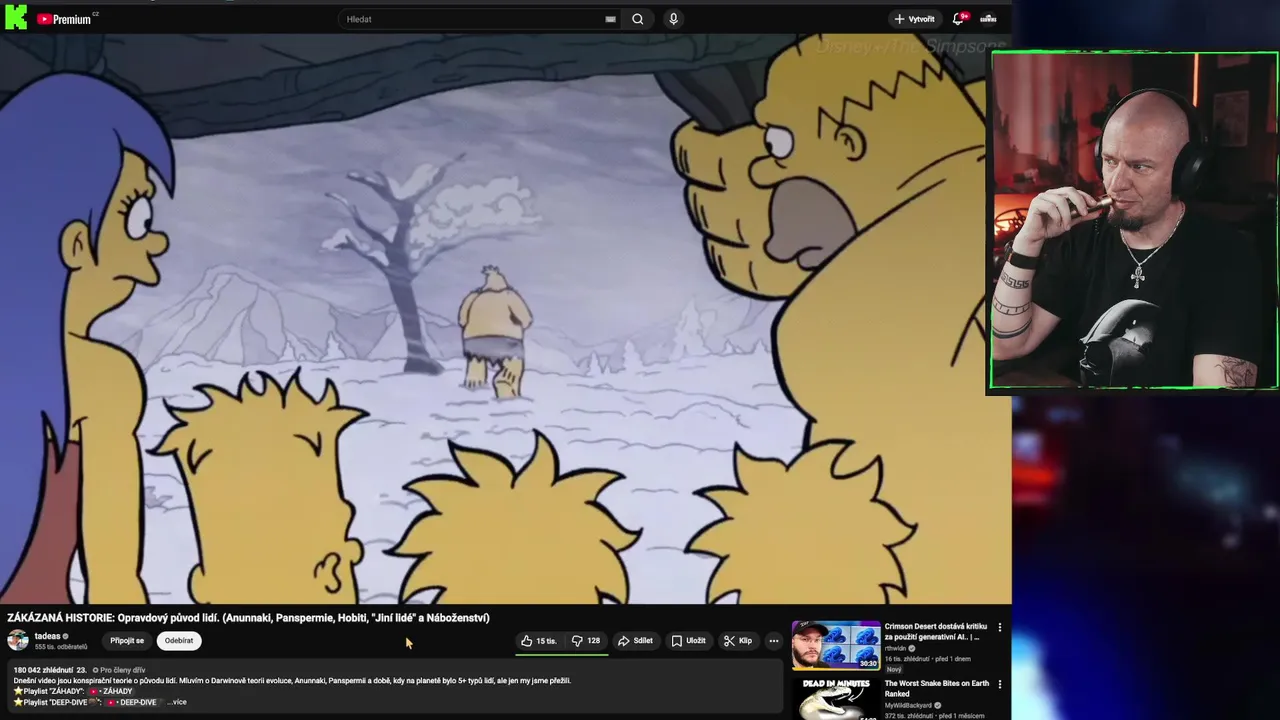
Task: Save video with Uložit button
Action: 688,641
